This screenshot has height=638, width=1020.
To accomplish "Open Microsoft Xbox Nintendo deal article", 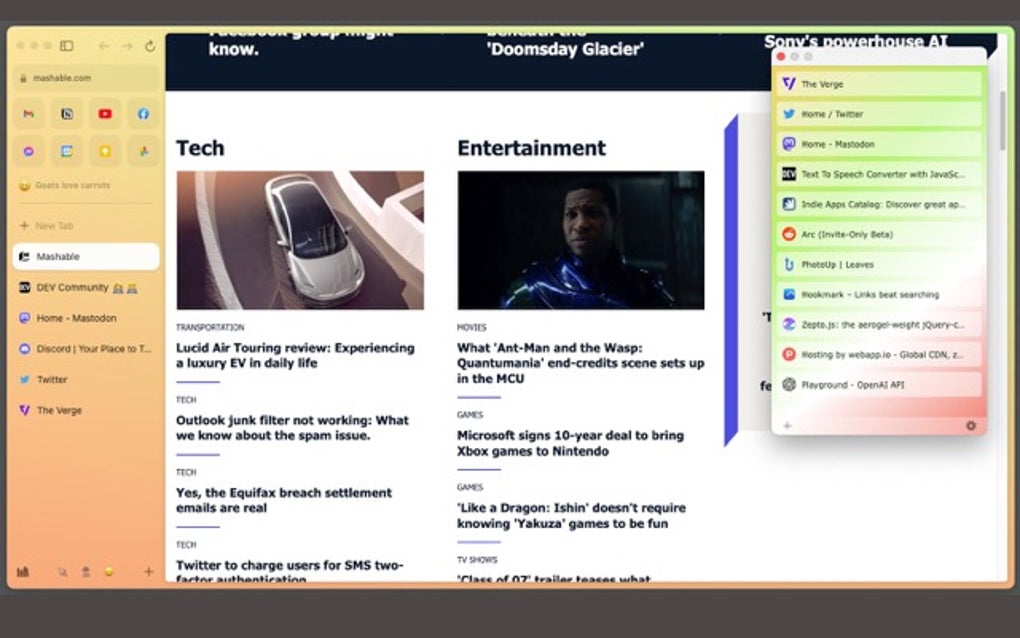I will click(570, 443).
